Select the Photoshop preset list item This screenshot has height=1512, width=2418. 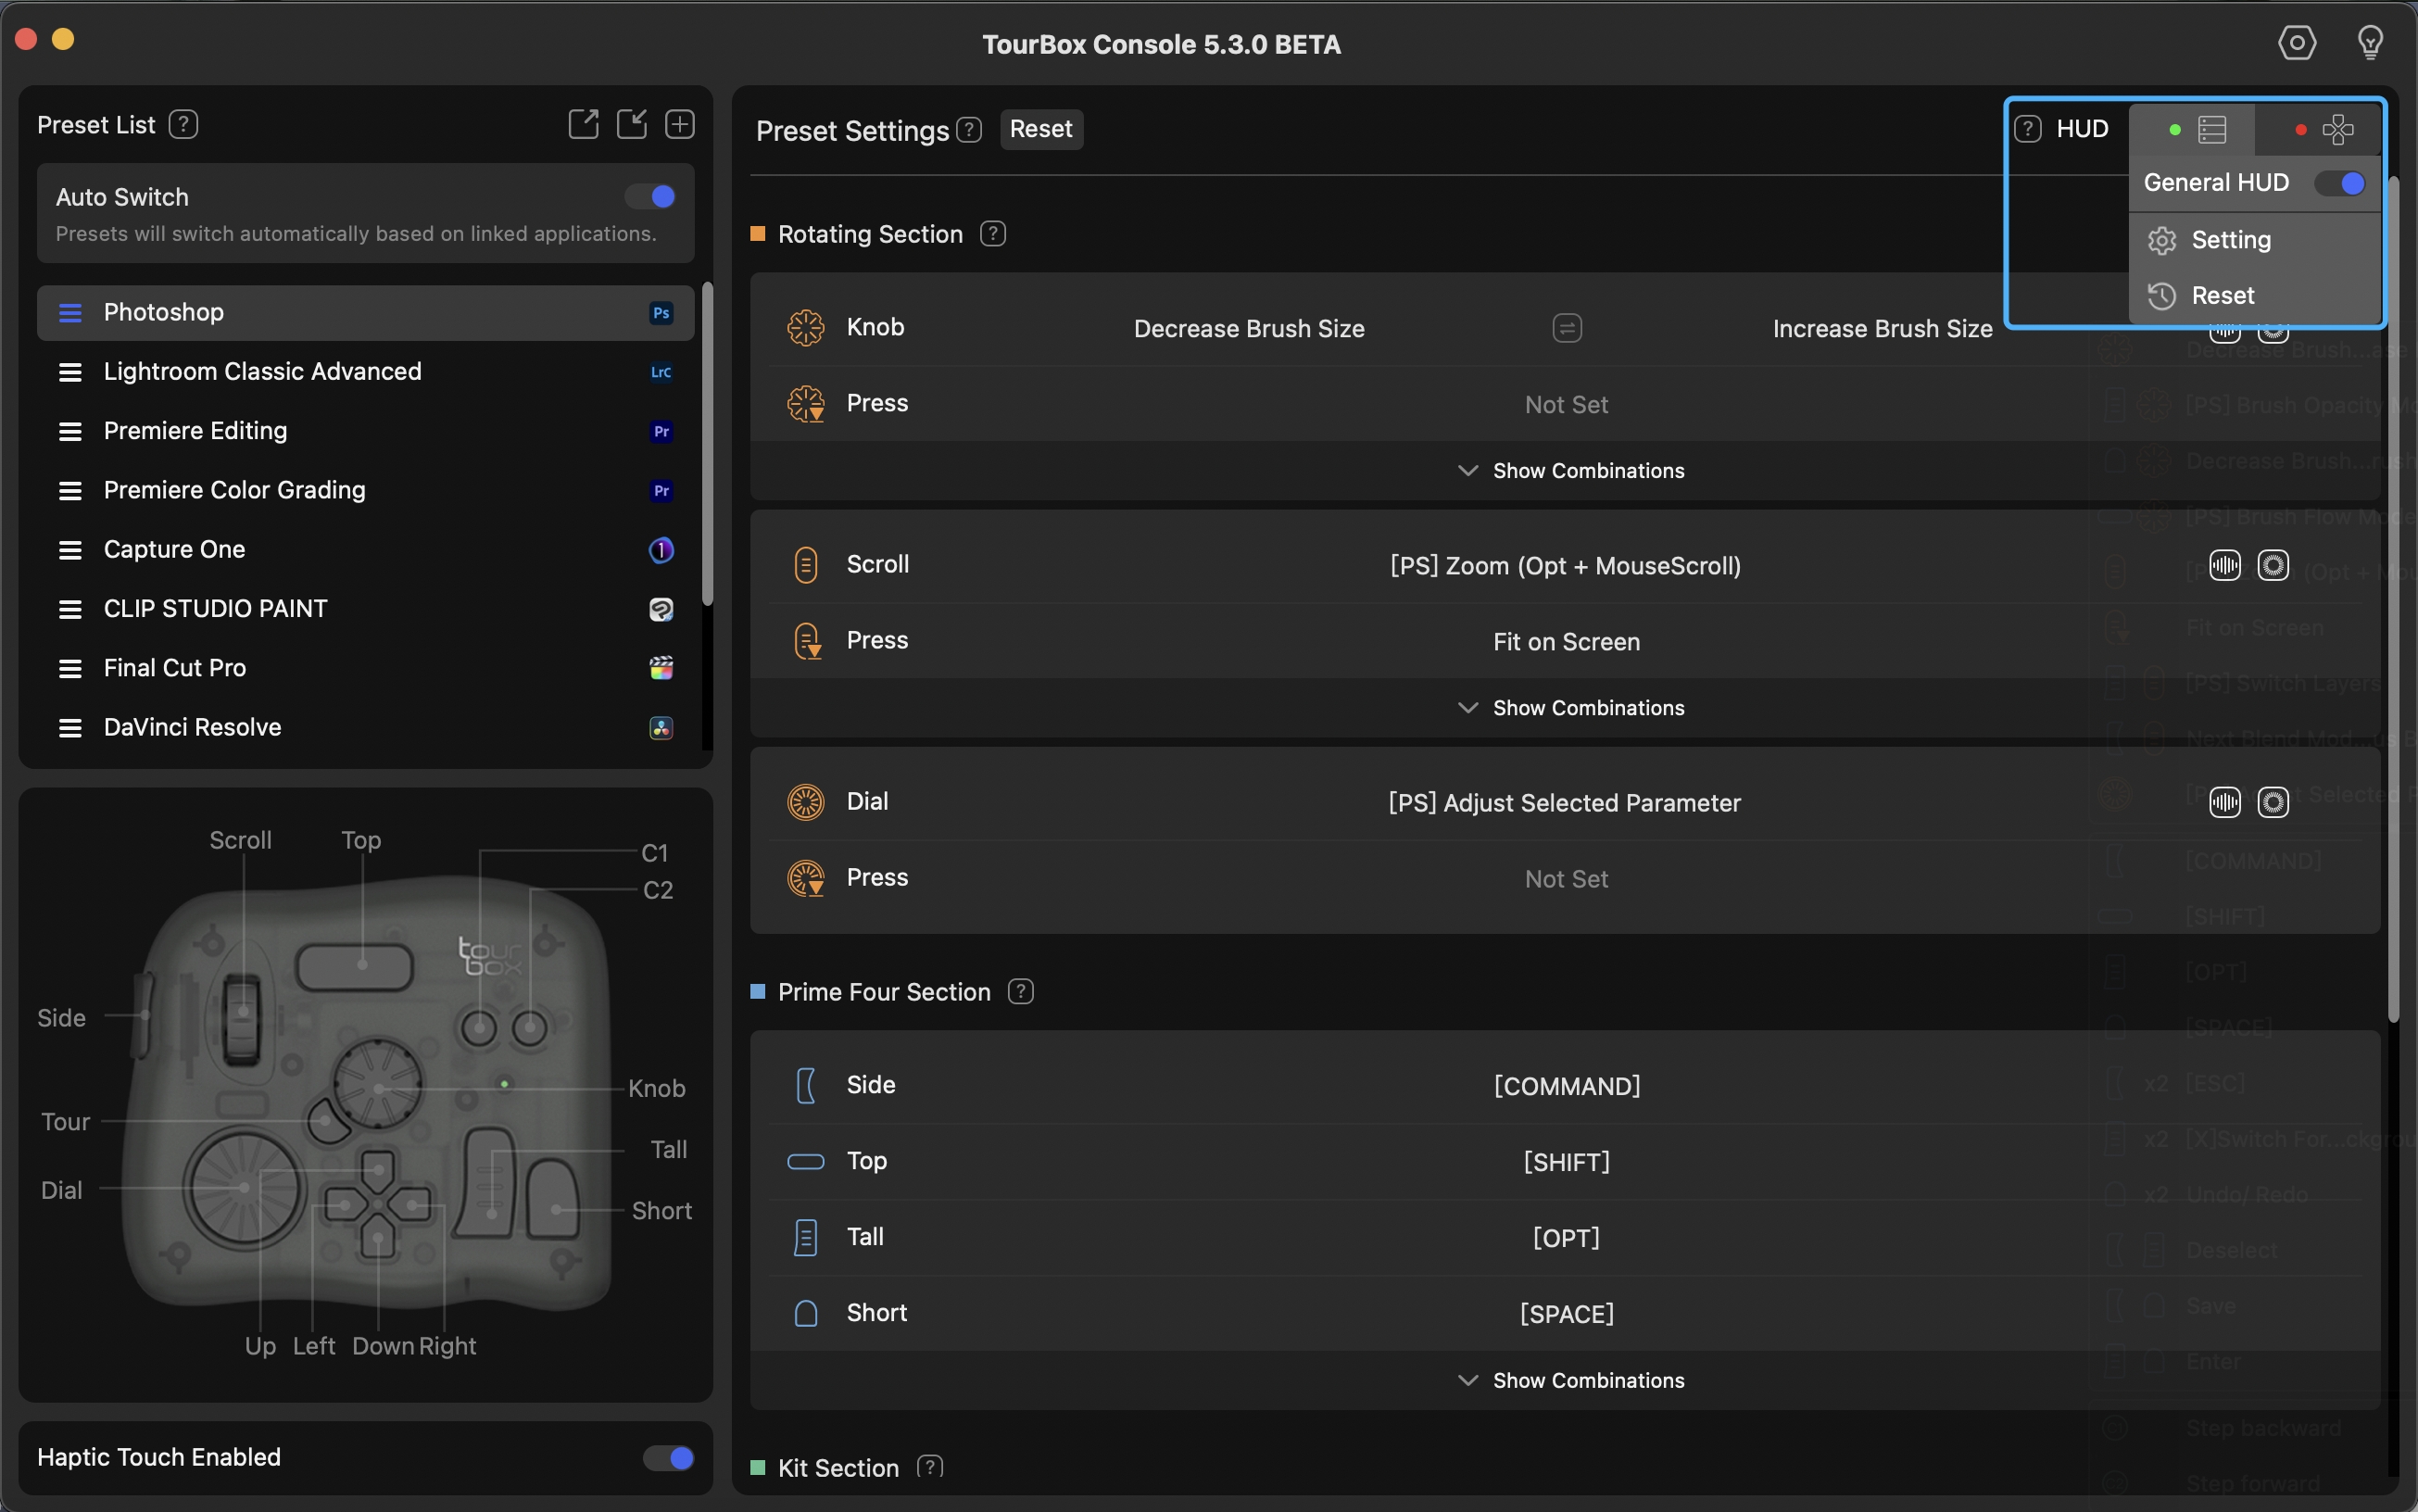[x=364, y=312]
